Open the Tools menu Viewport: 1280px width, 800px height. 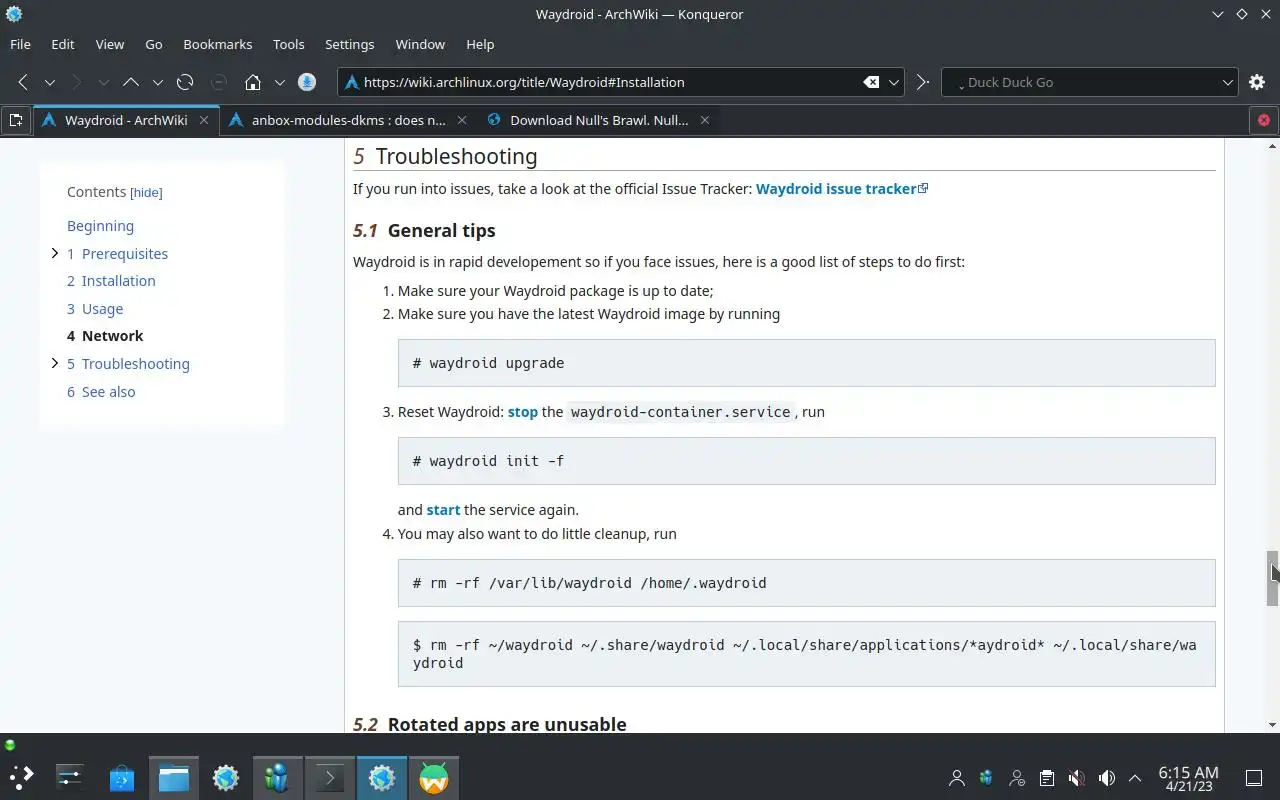point(288,44)
